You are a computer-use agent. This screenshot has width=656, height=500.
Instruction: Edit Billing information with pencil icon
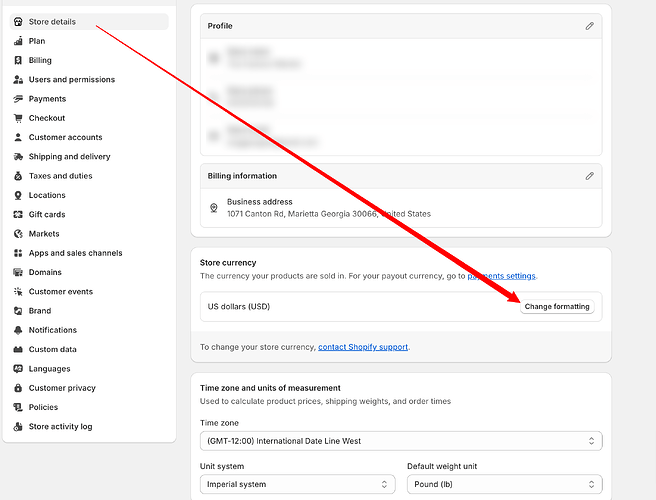point(589,176)
